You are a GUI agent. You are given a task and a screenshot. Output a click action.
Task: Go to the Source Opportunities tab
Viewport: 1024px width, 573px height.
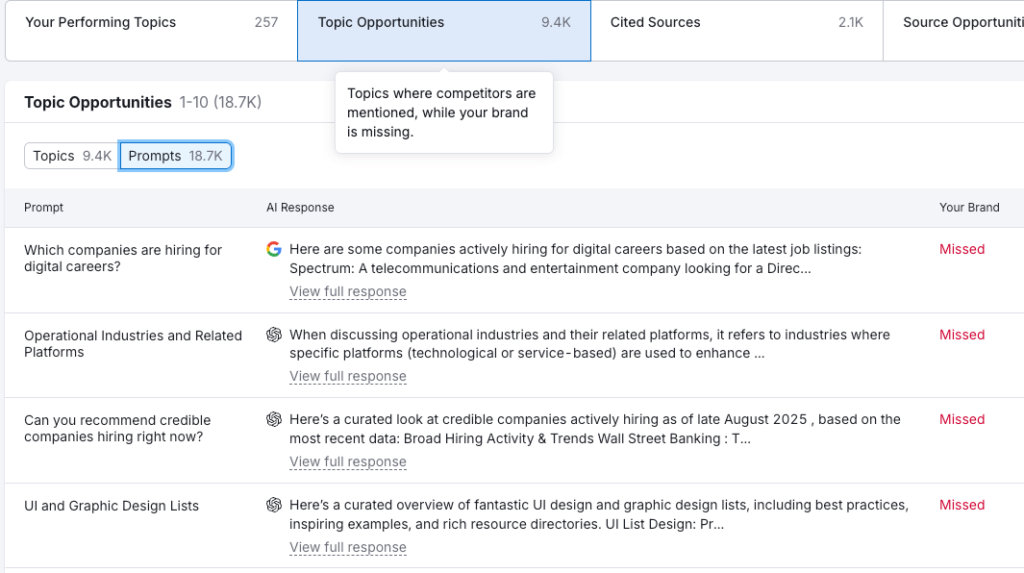pos(960,22)
